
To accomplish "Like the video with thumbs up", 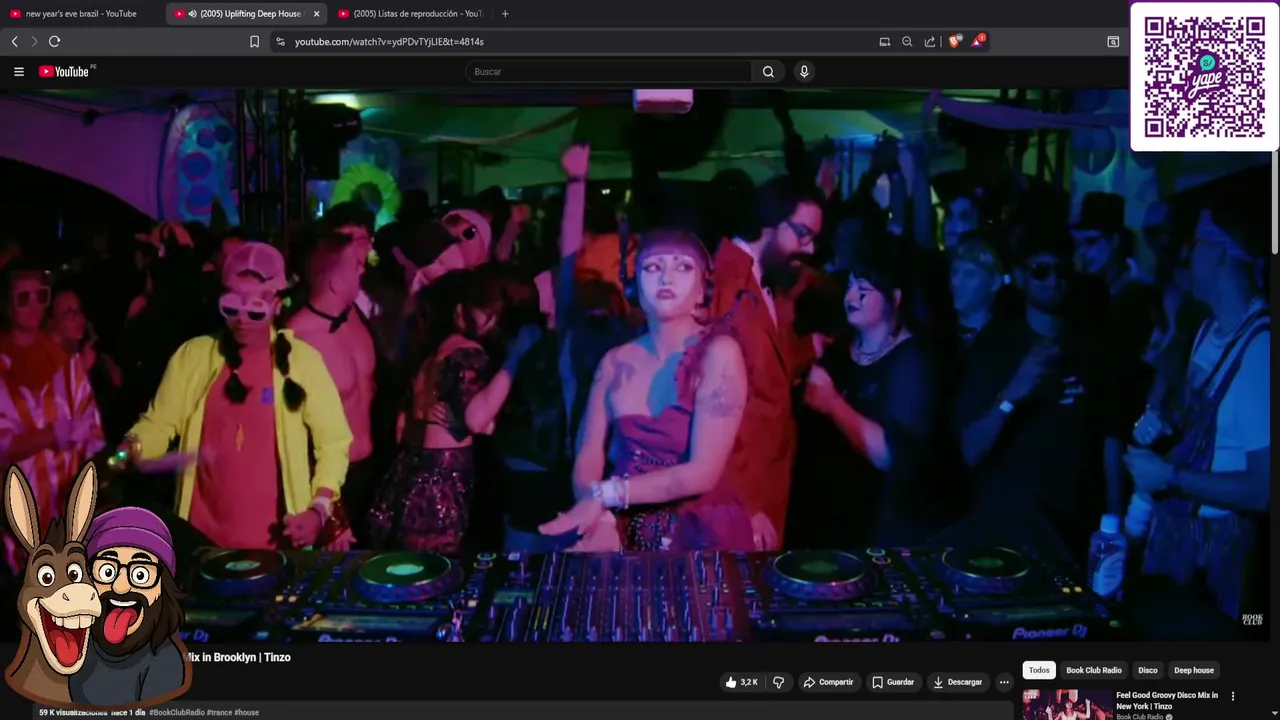I will pyautogui.click(x=741, y=682).
